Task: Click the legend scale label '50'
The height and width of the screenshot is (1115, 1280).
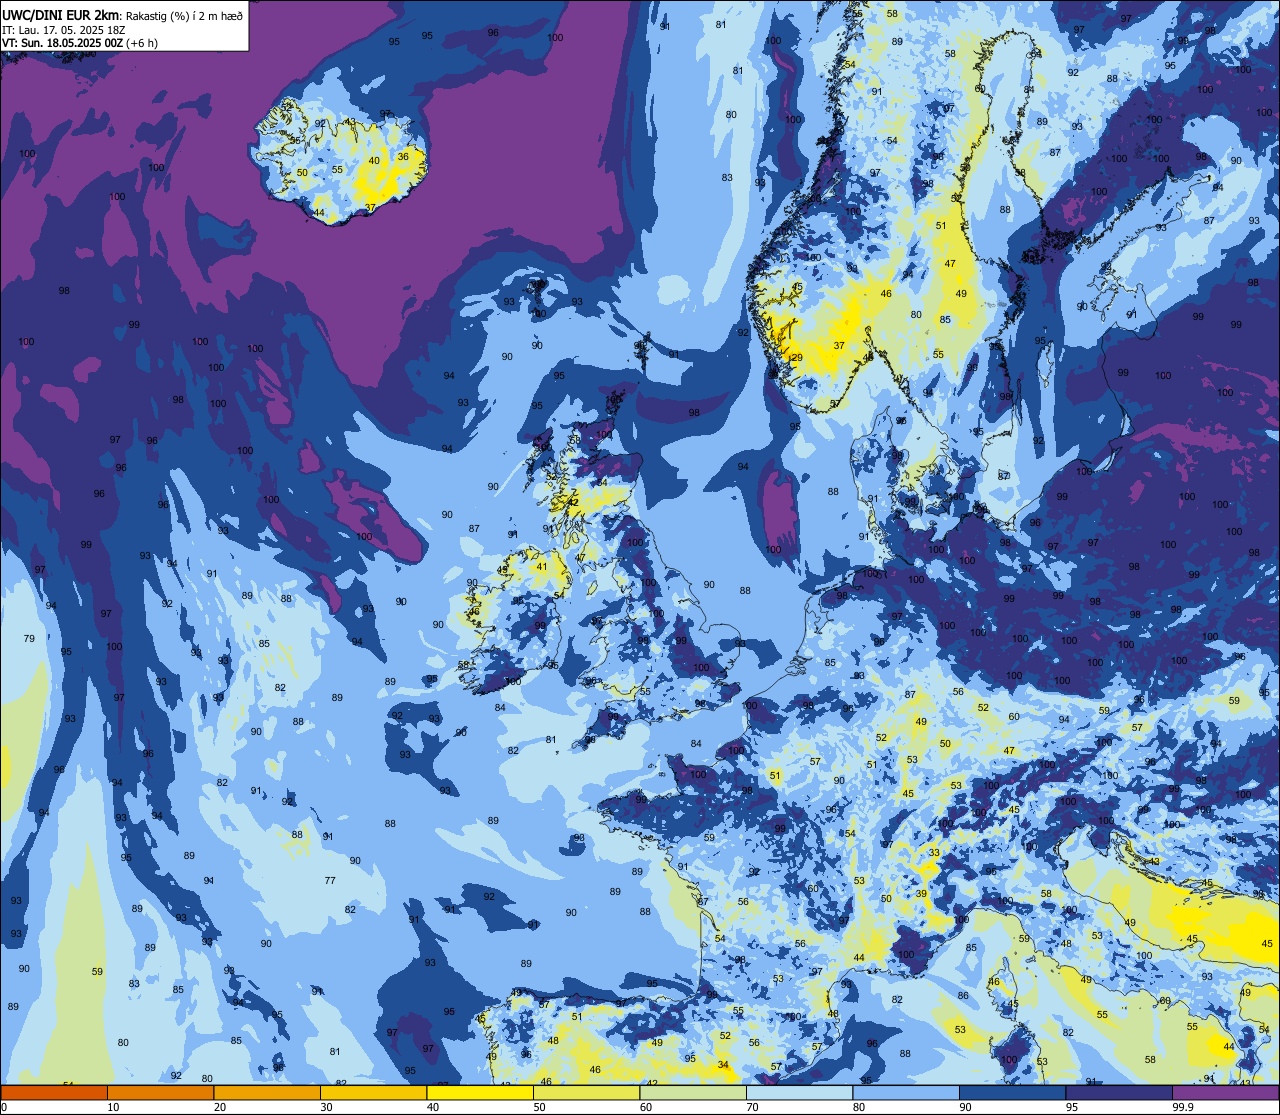Action: pyautogui.click(x=539, y=1107)
